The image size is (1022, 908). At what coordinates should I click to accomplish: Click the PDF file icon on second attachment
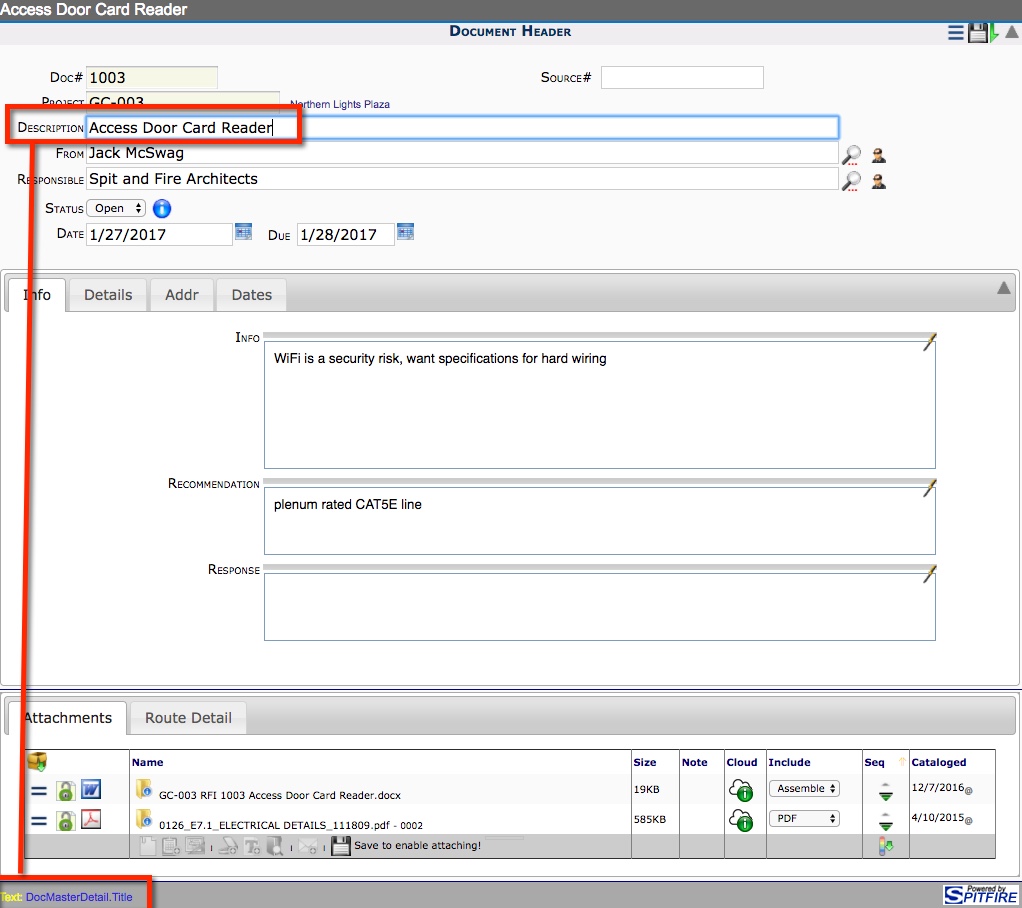click(91, 819)
